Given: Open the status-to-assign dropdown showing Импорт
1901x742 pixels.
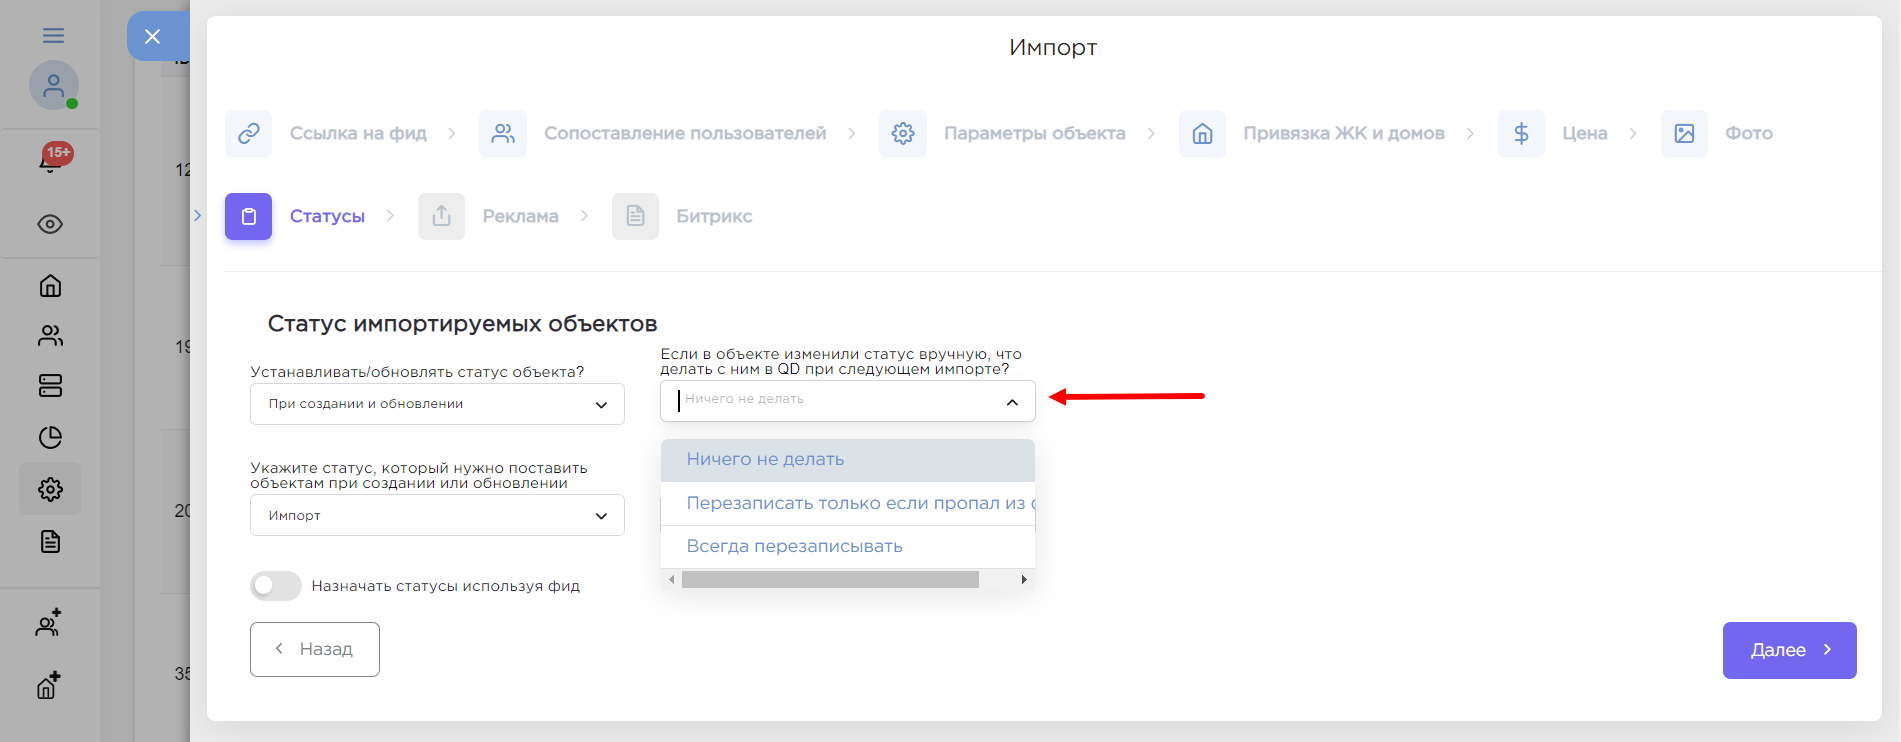Looking at the screenshot, I should coord(437,515).
